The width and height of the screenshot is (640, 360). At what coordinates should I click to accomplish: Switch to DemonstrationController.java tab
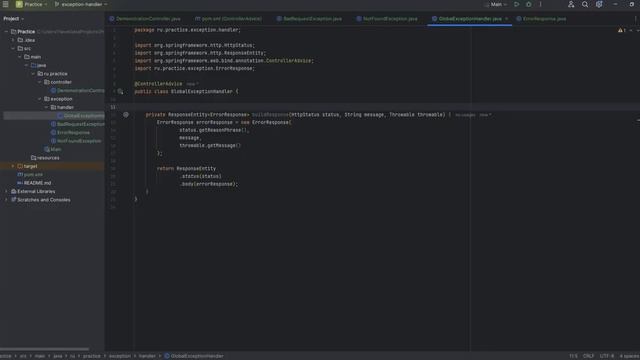tap(145, 19)
